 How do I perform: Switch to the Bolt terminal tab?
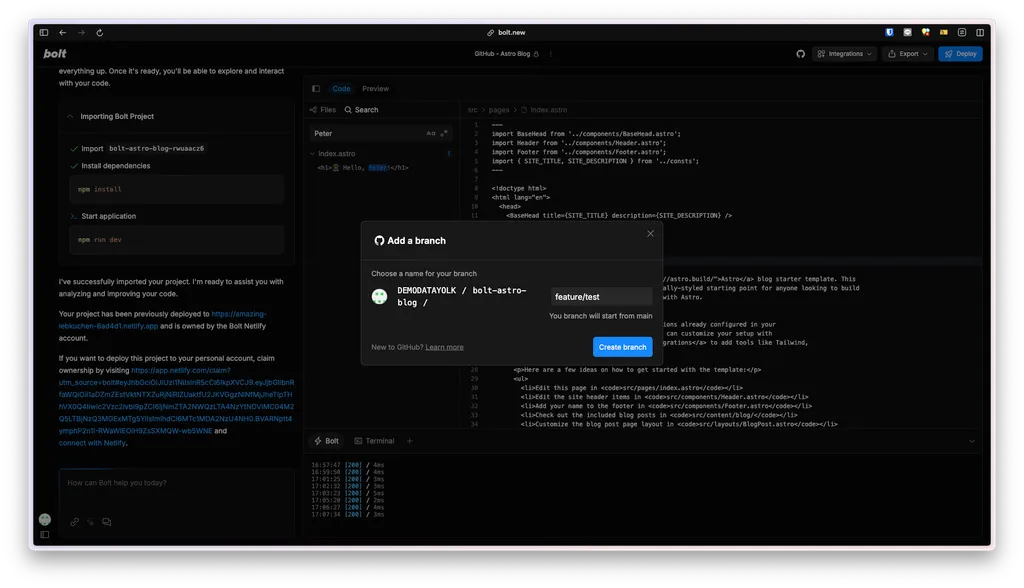pyautogui.click(x=327, y=441)
